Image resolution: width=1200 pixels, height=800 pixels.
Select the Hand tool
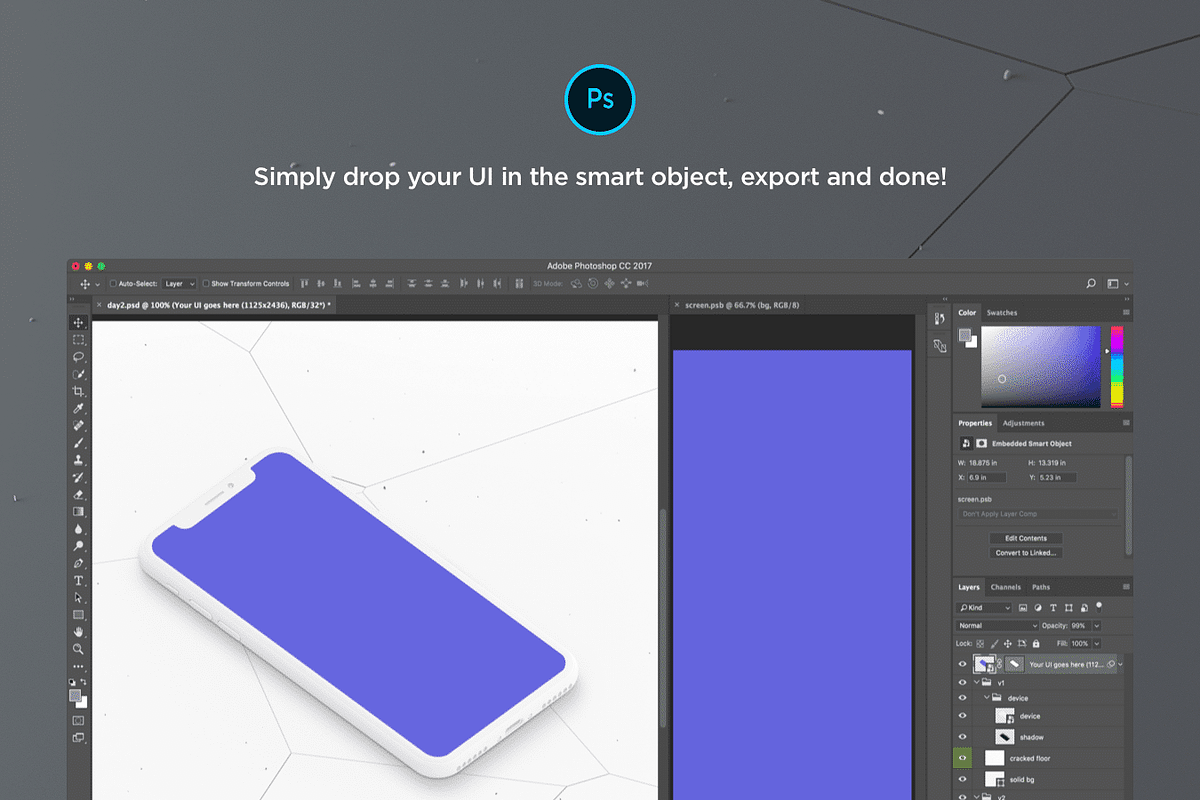(78, 632)
